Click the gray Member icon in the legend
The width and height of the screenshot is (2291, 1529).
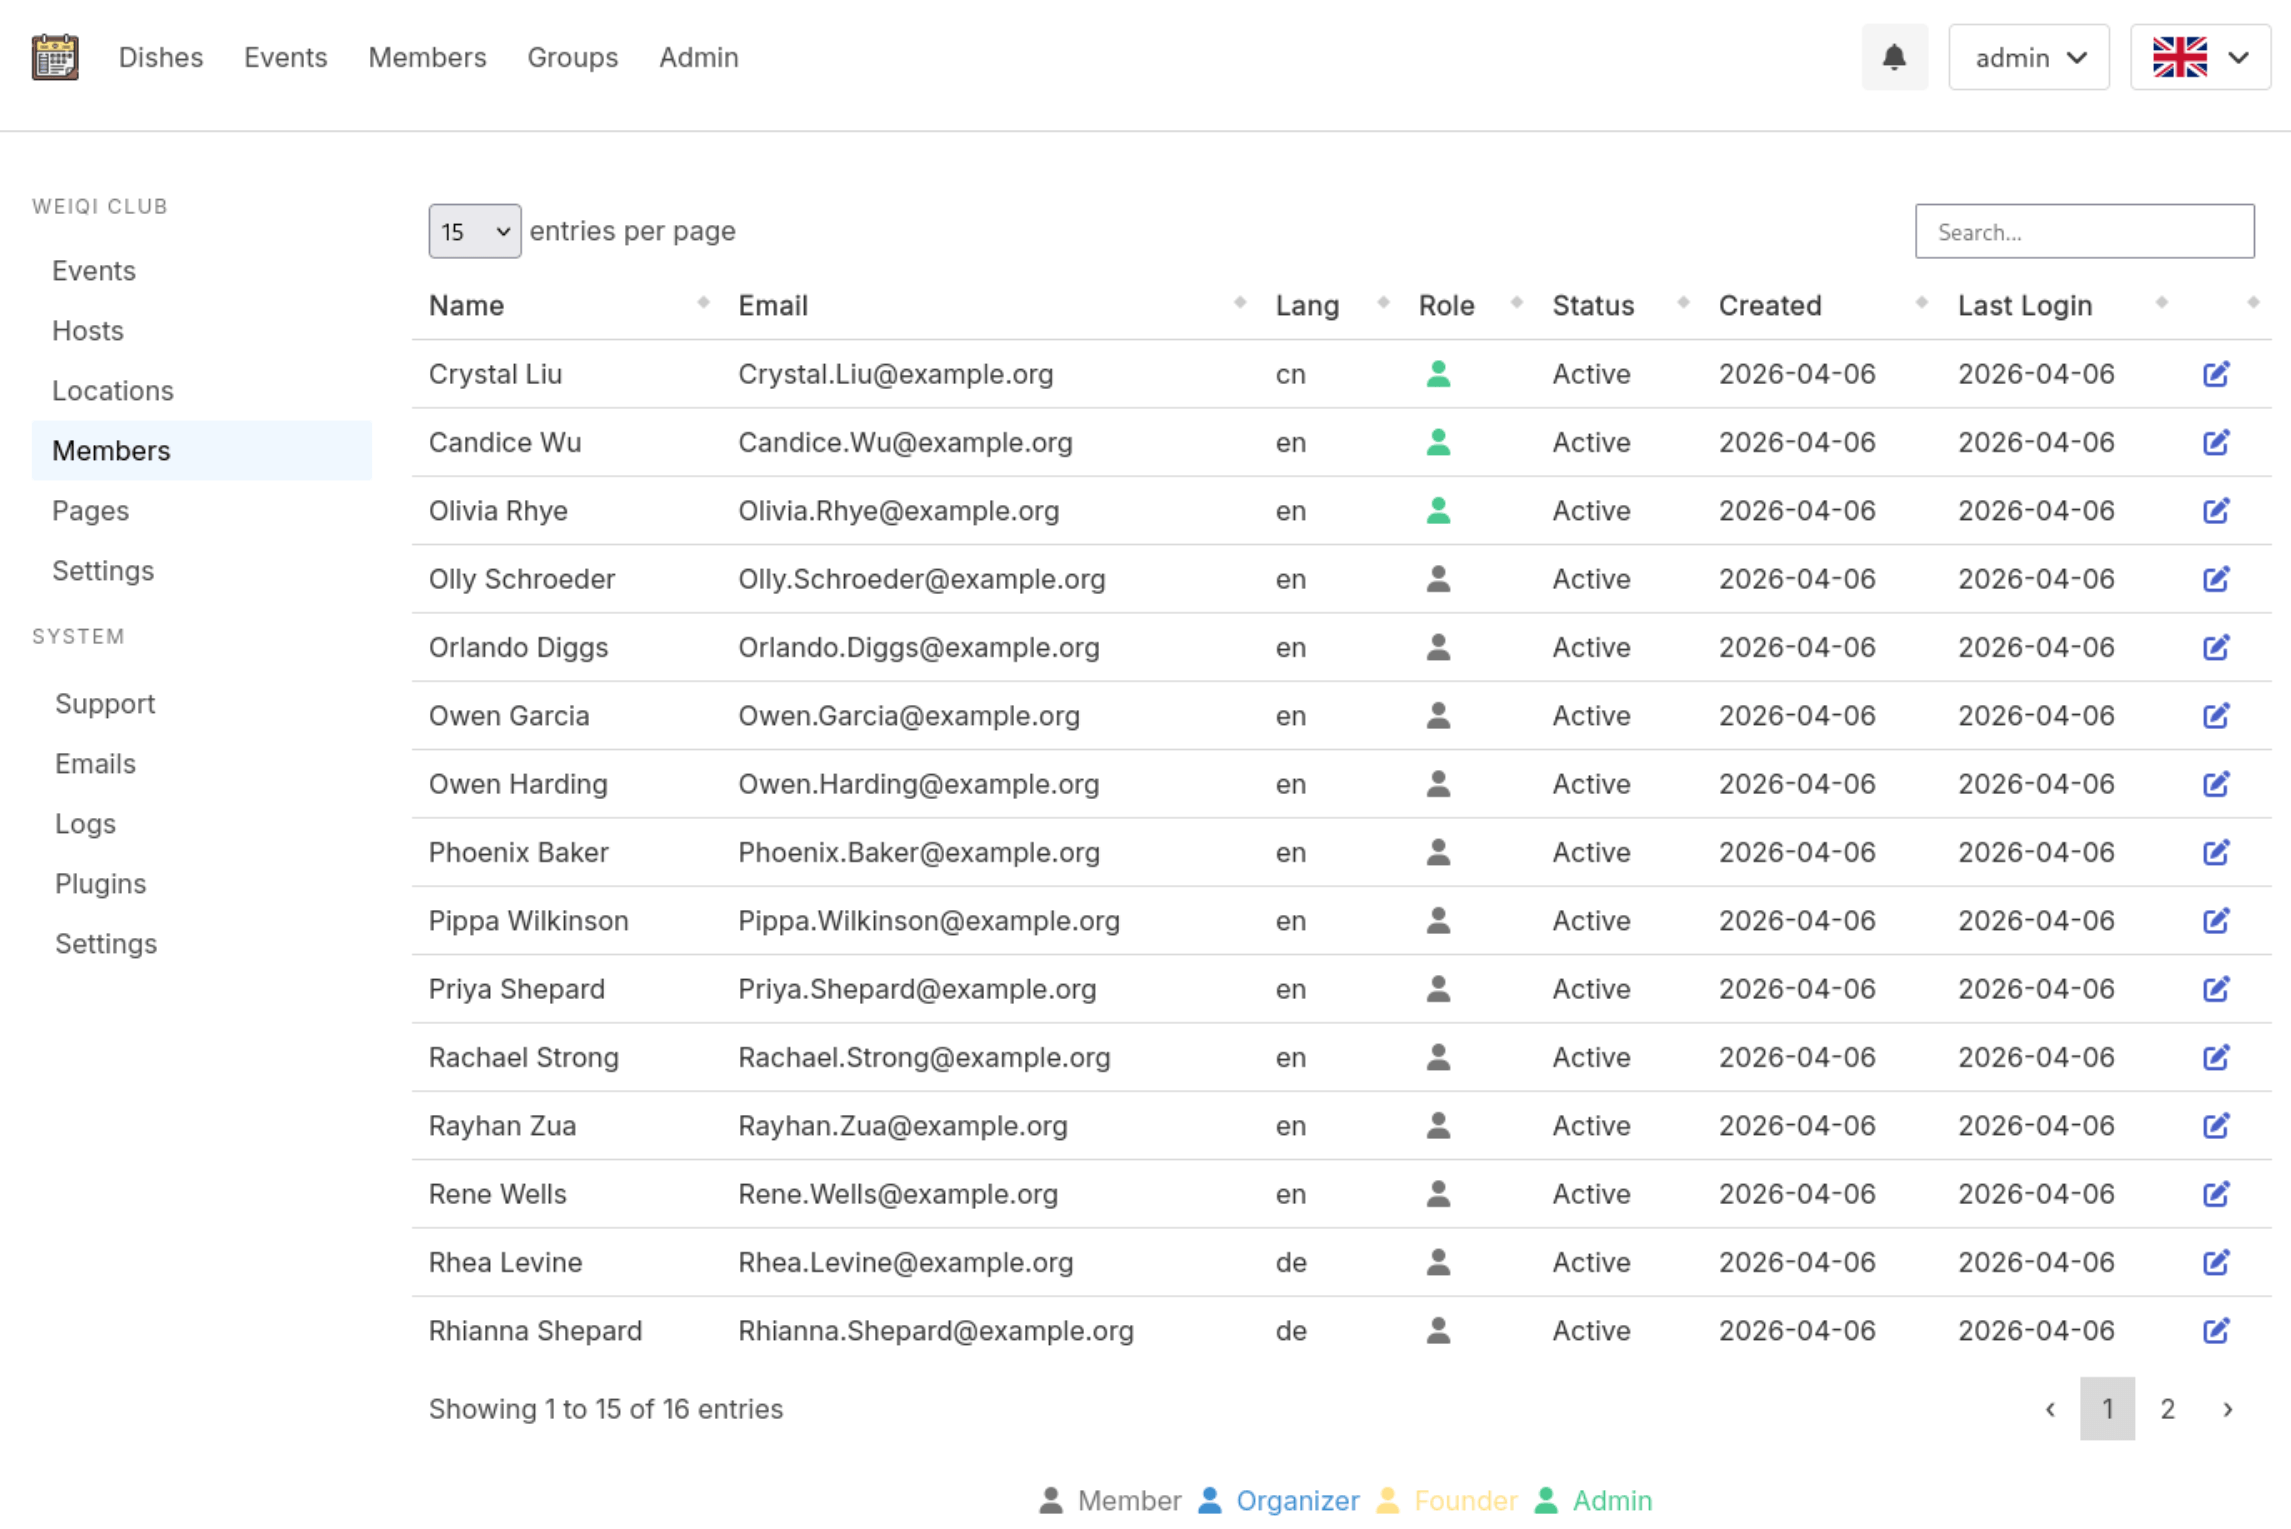[x=1051, y=1499]
